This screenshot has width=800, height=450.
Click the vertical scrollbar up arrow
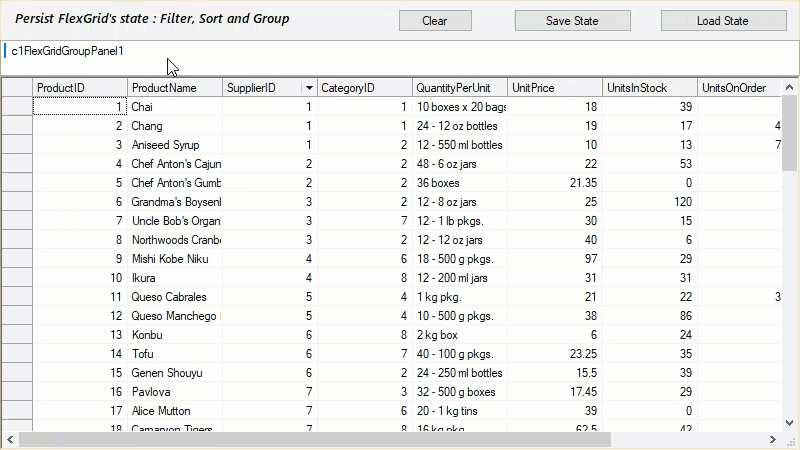point(790,86)
